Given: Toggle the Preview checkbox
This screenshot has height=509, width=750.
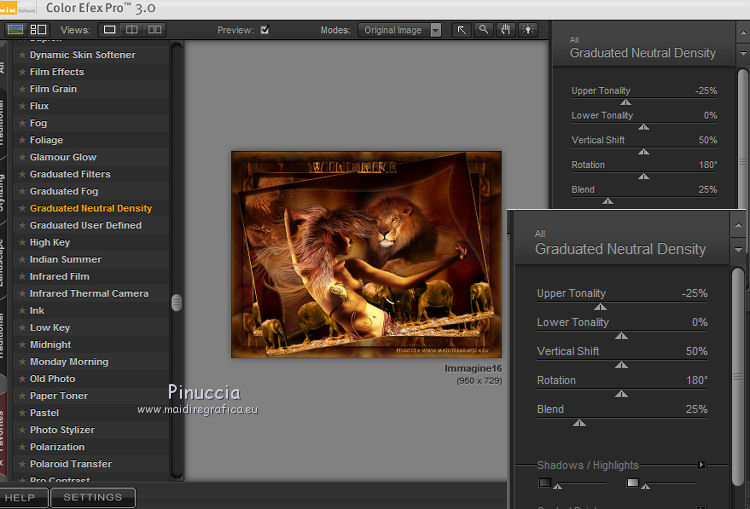Looking at the screenshot, I should (x=264, y=30).
